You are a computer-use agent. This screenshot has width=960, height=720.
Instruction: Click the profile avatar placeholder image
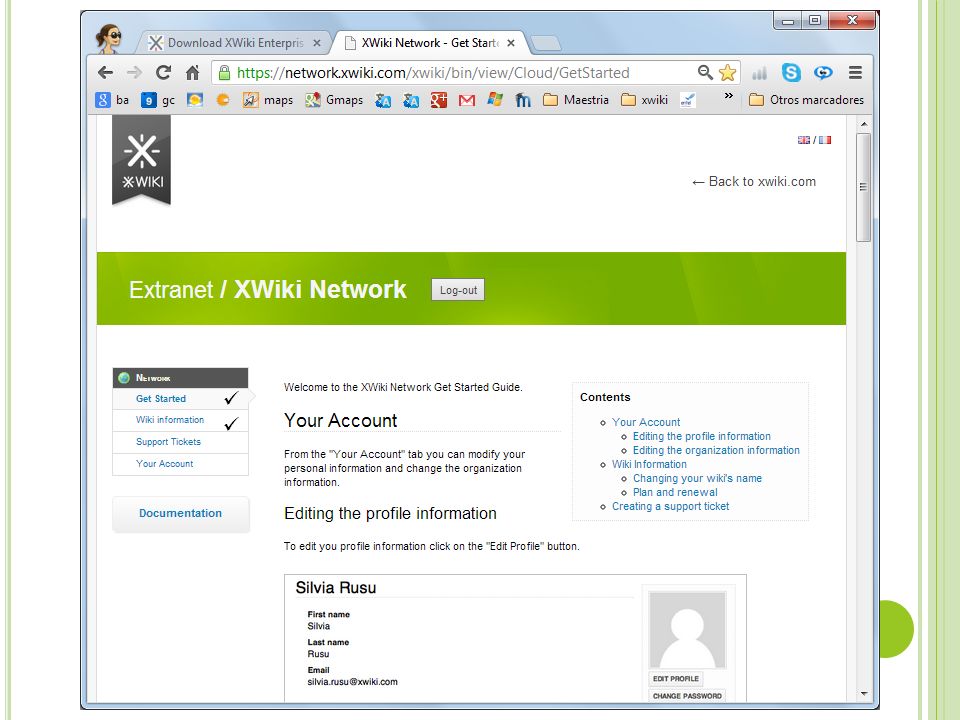coord(688,630)
